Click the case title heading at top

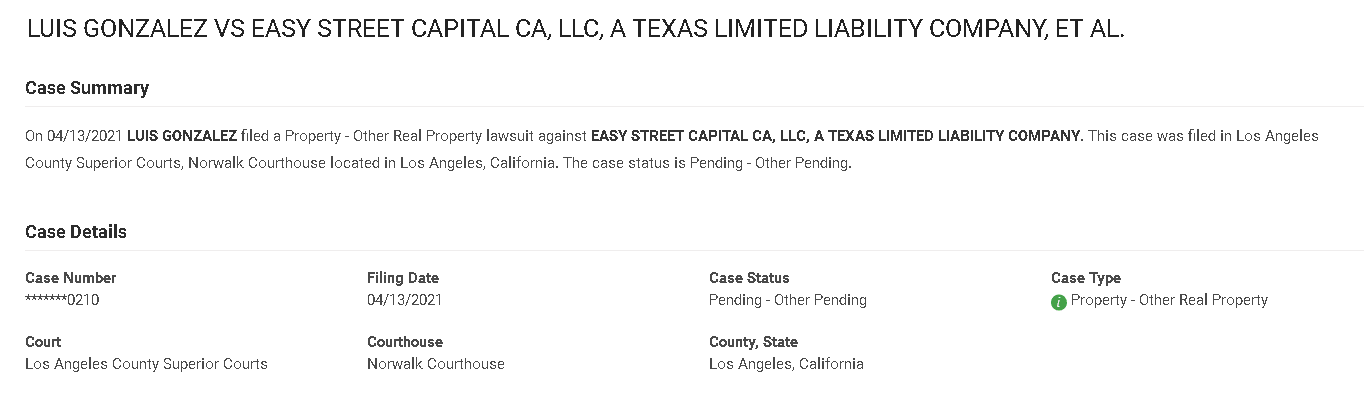point(576,30)
